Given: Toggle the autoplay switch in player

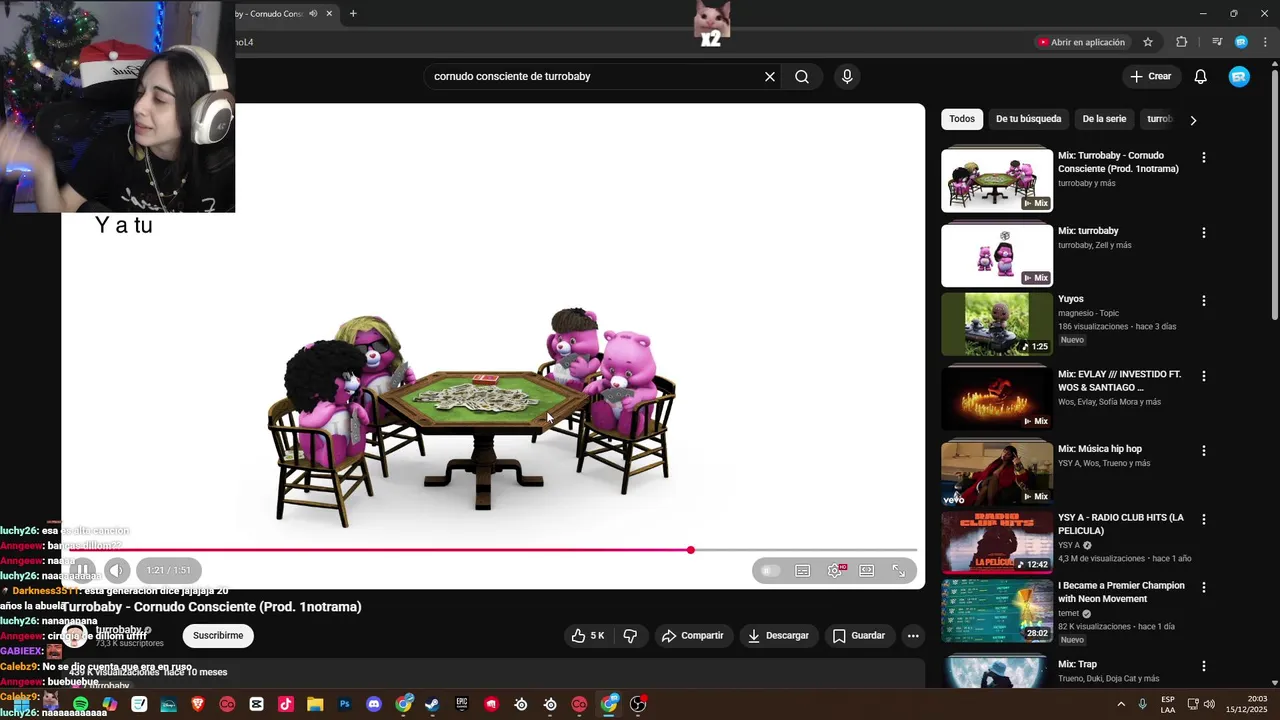Looking at the screenshot, I should [769, 571].
